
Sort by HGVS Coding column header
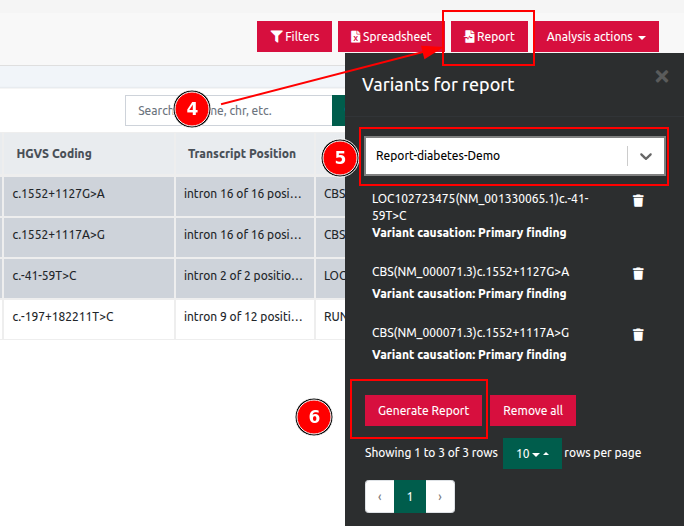[54, 154]
